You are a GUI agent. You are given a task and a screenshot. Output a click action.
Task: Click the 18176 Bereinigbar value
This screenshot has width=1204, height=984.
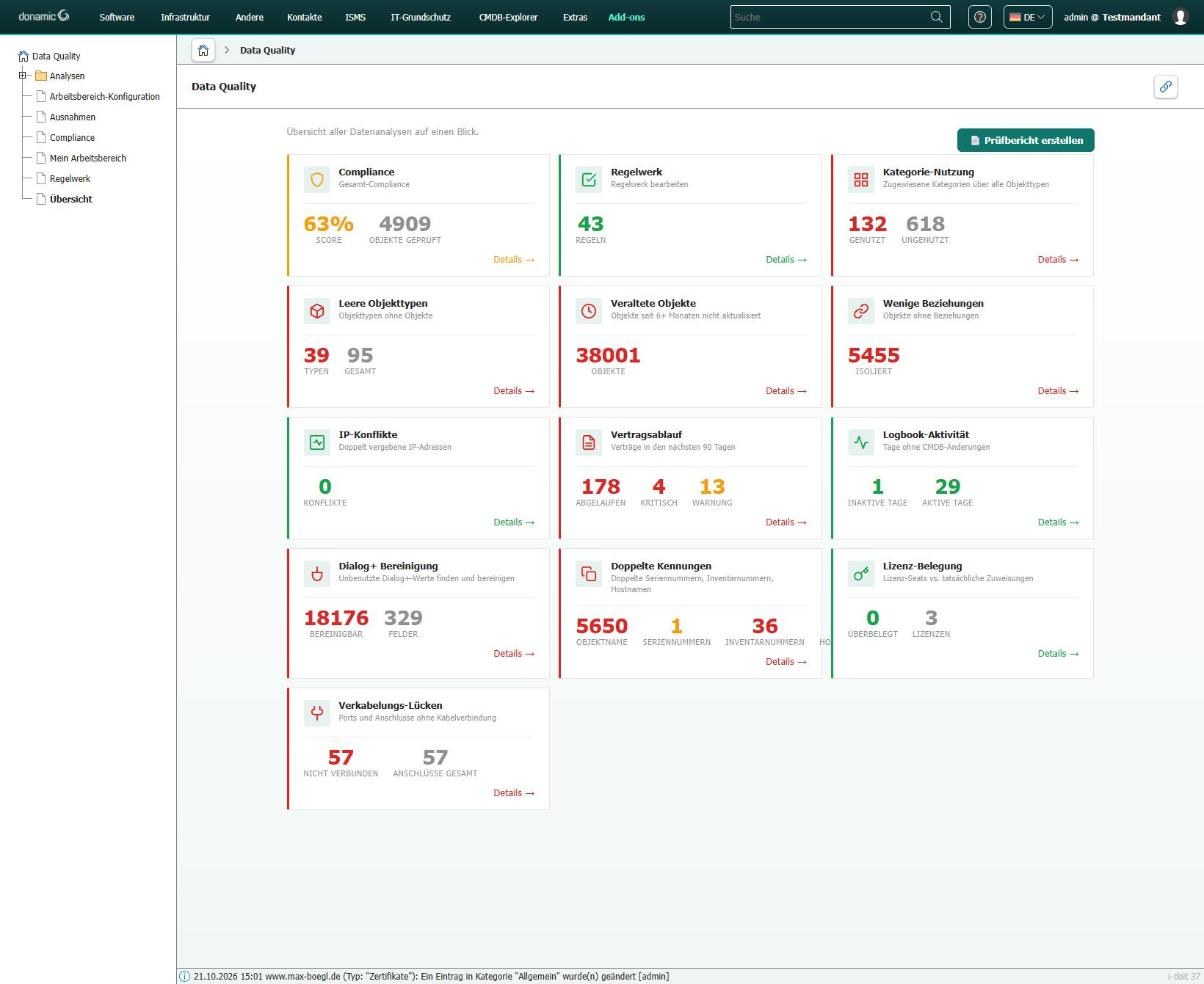(x=336, y=618)
